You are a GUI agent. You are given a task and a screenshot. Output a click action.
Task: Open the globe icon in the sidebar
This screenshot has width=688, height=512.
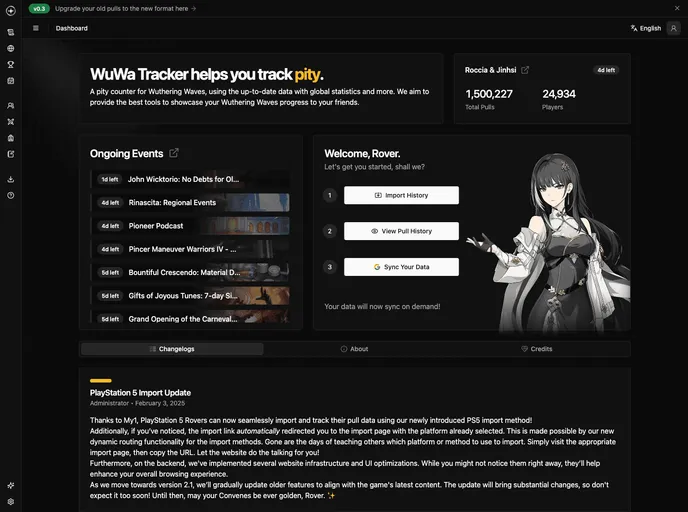(10, 48)
